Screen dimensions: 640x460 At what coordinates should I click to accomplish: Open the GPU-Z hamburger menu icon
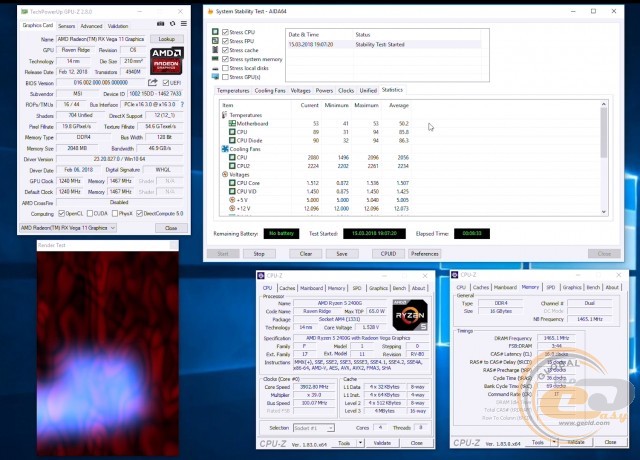click(x=184, y=24)
